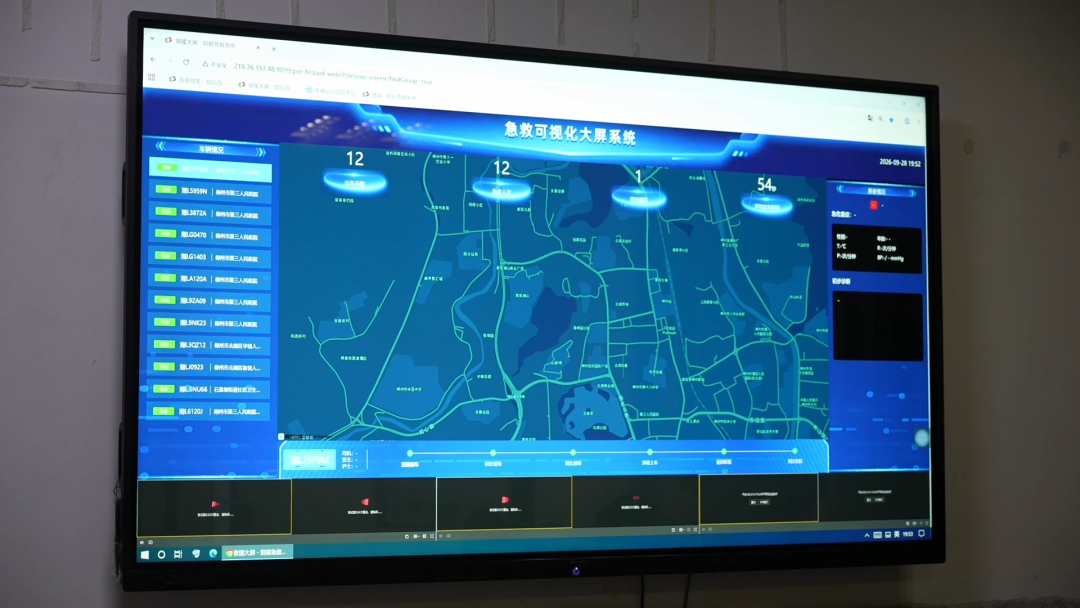This screenshot has height=608, width=1080.
Task: Launch Microsoft Edge from the taskbar
Action: pos(213,553)
